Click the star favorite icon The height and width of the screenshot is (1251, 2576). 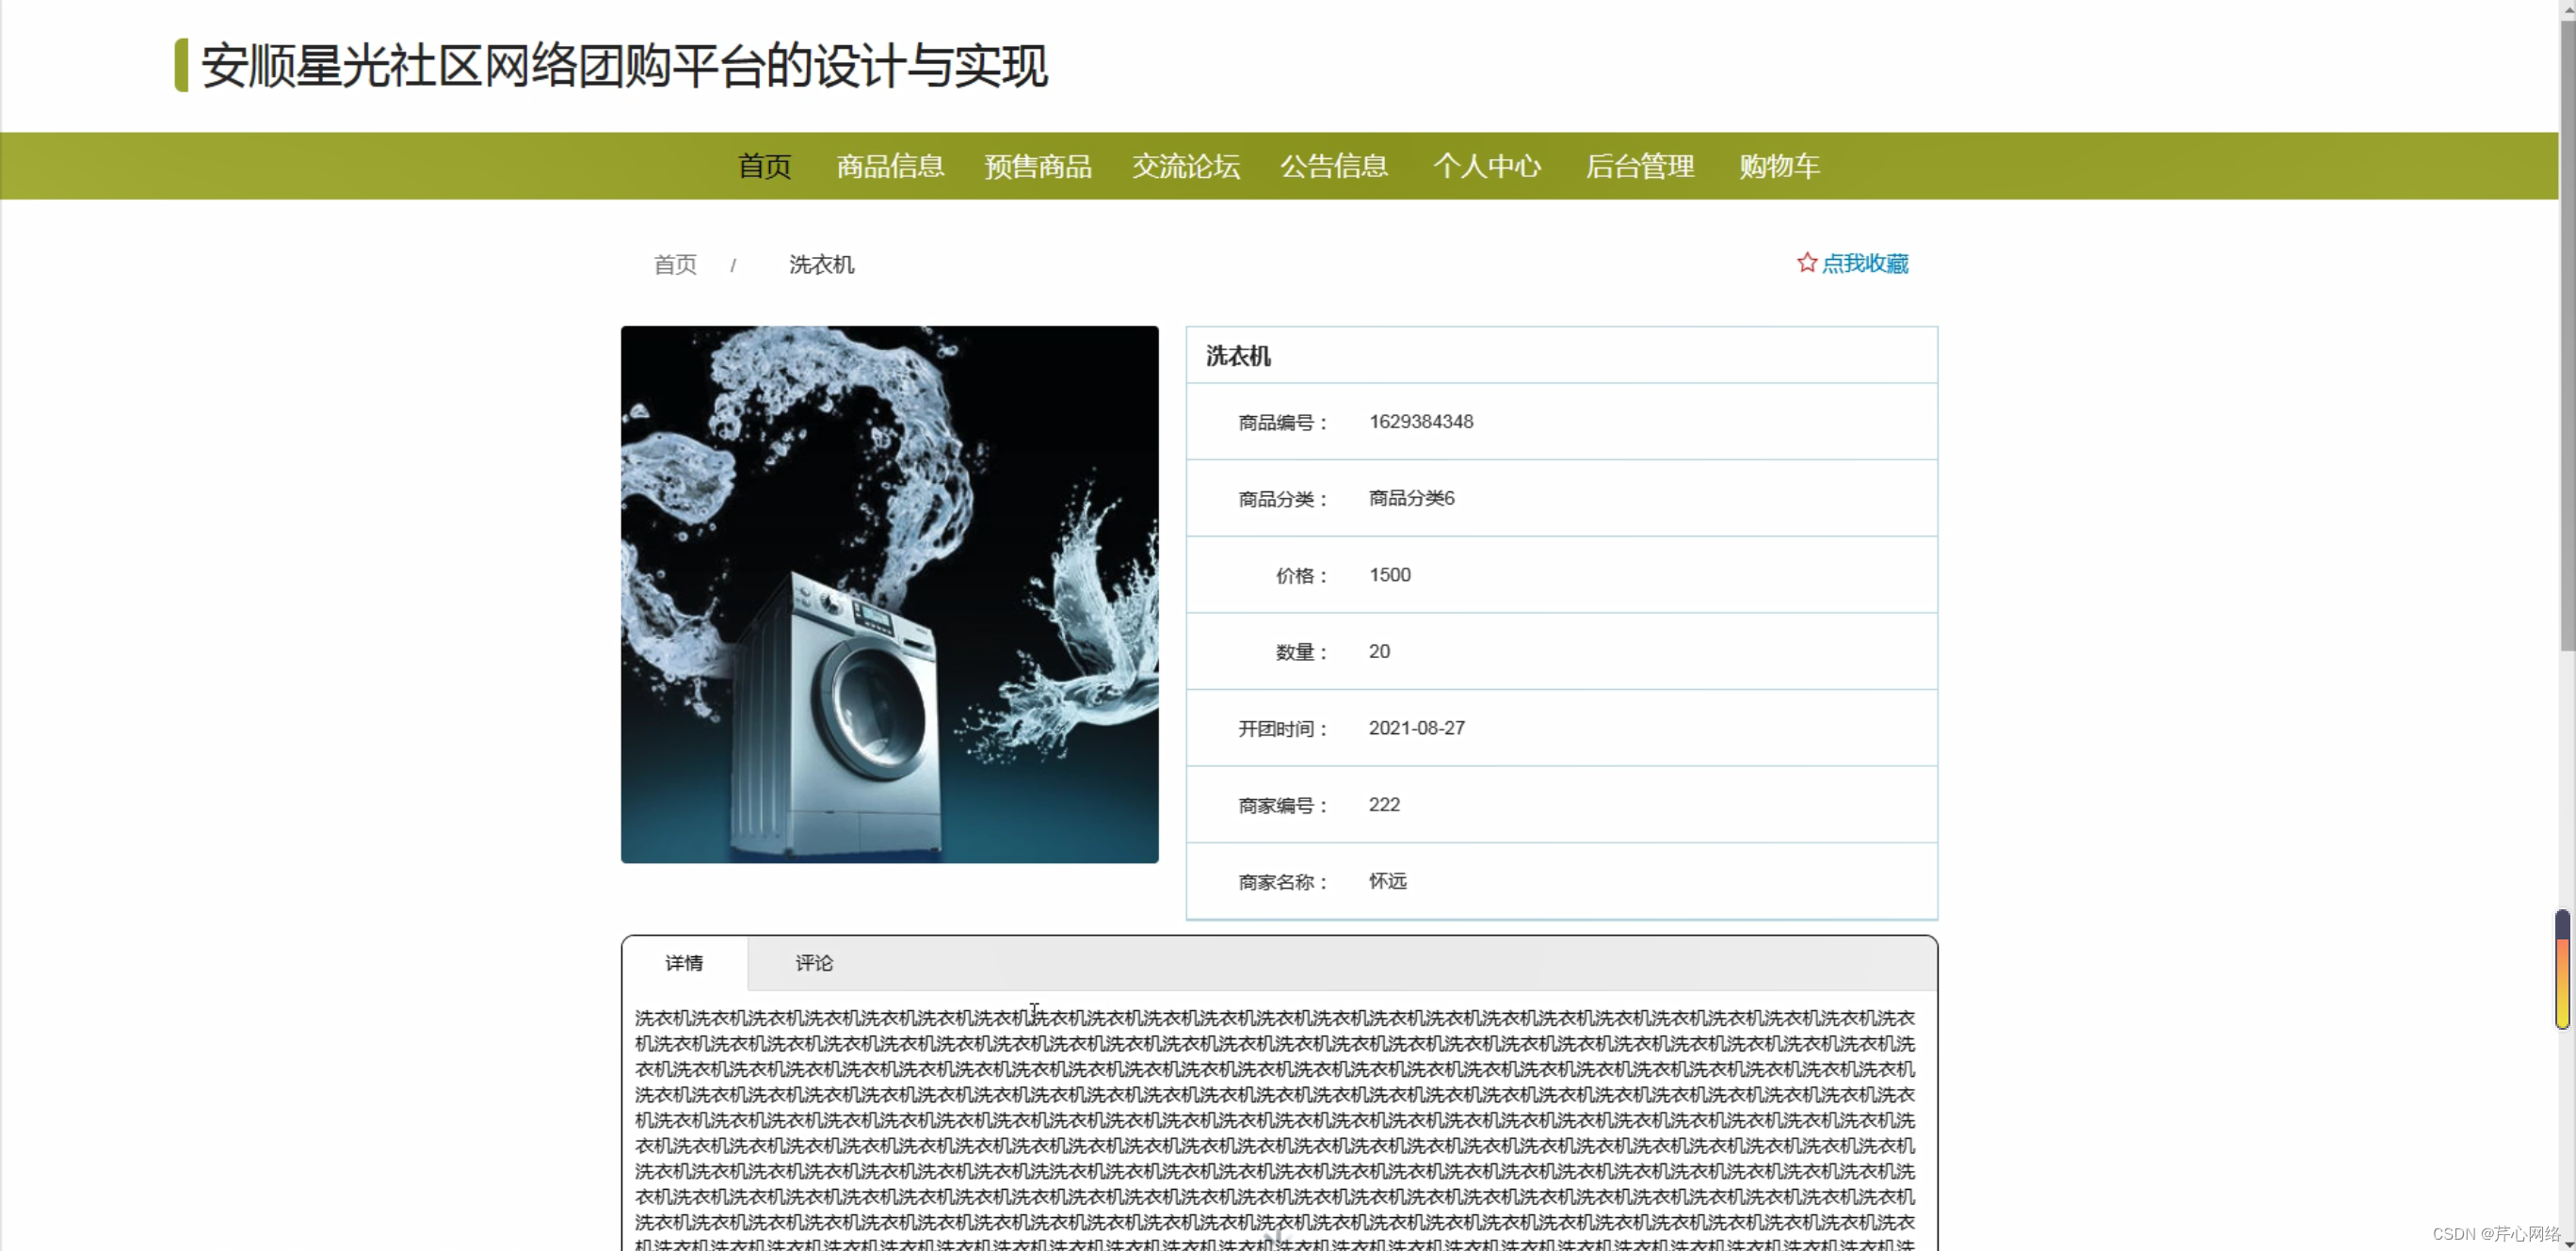click(x=1806, y=263)
